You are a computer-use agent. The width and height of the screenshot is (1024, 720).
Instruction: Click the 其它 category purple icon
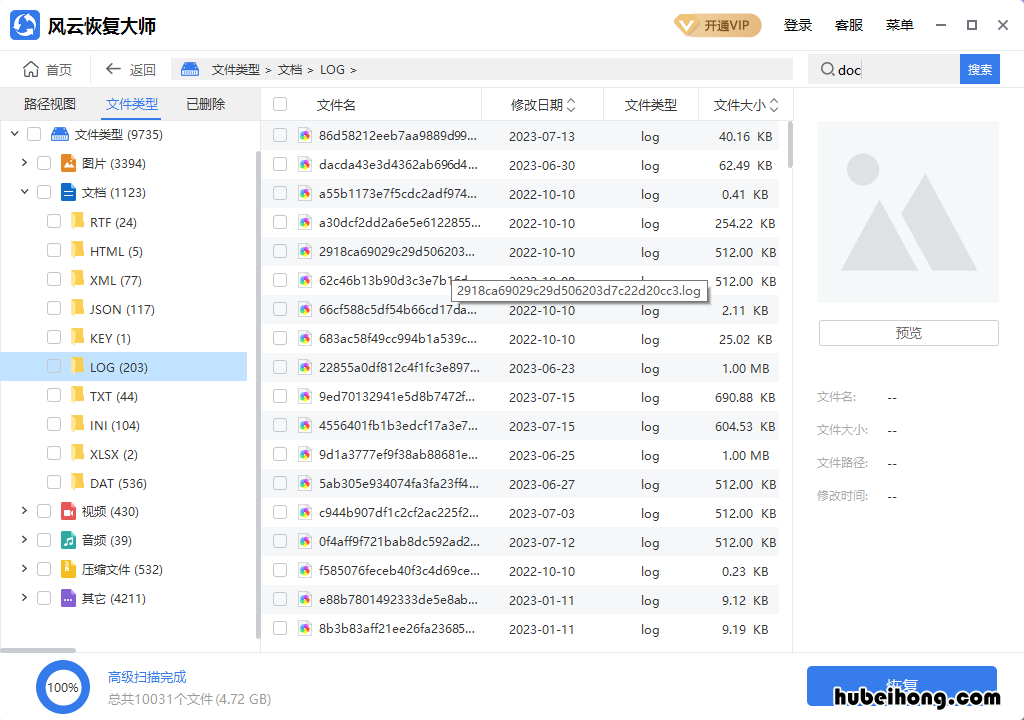pos(69,598)
